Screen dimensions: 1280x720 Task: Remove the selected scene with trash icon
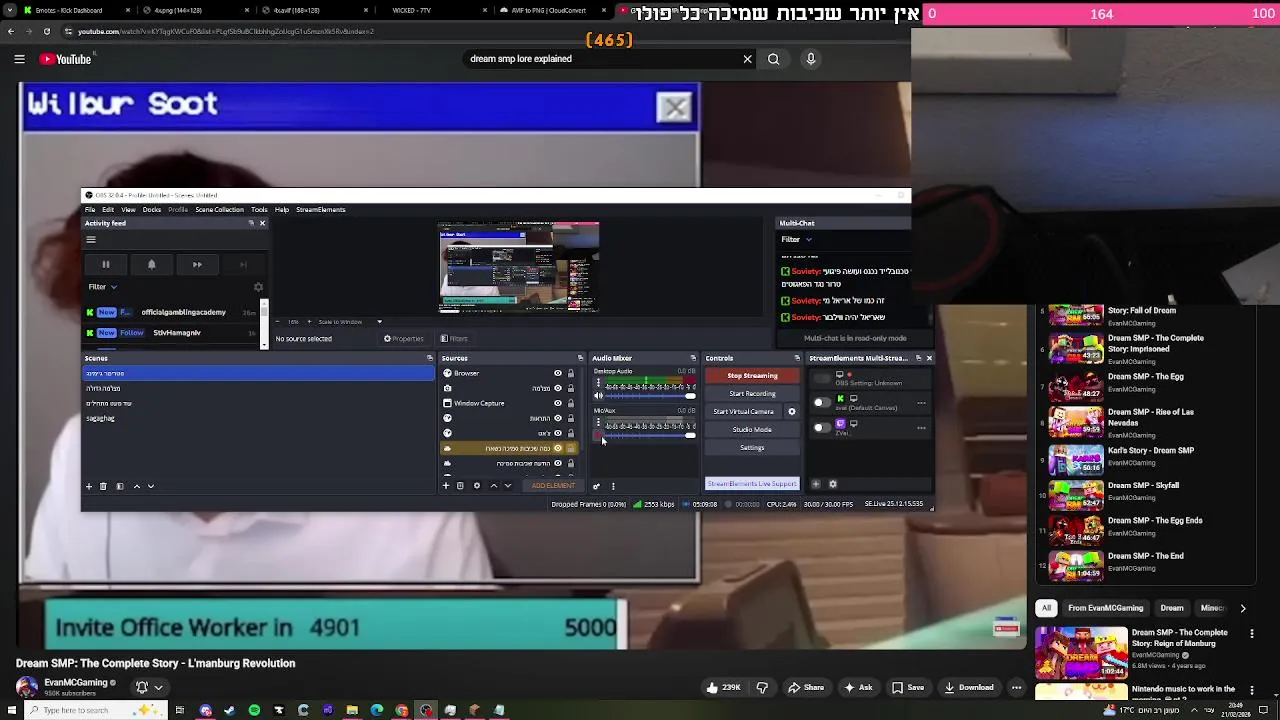coord(104,486)
